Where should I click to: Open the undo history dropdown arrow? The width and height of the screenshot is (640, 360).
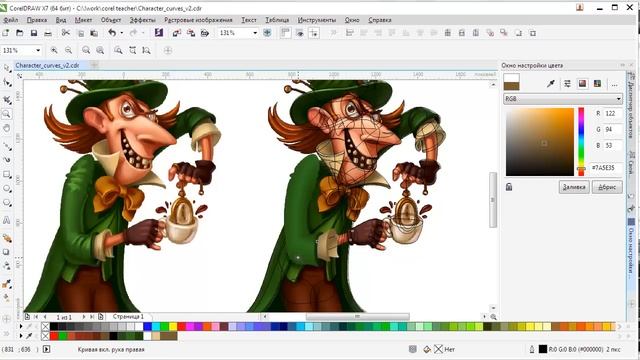(x=121, y=33)
